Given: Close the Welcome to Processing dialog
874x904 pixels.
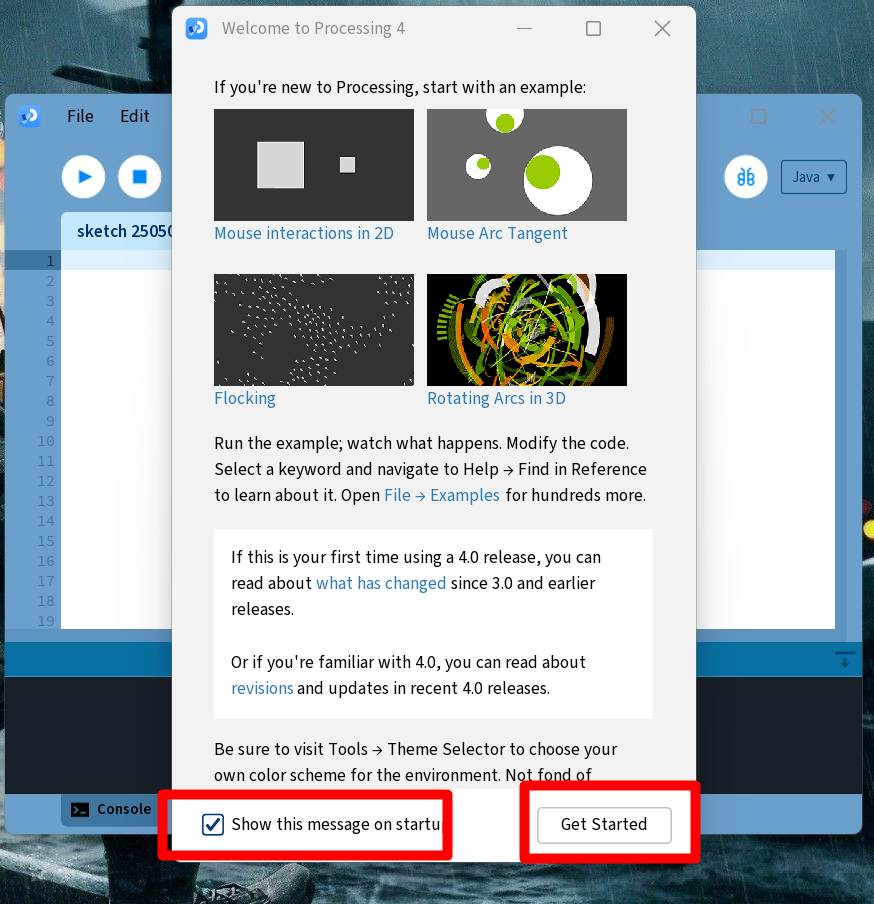Looking at the screenshot, I should (x=662, y=28).
